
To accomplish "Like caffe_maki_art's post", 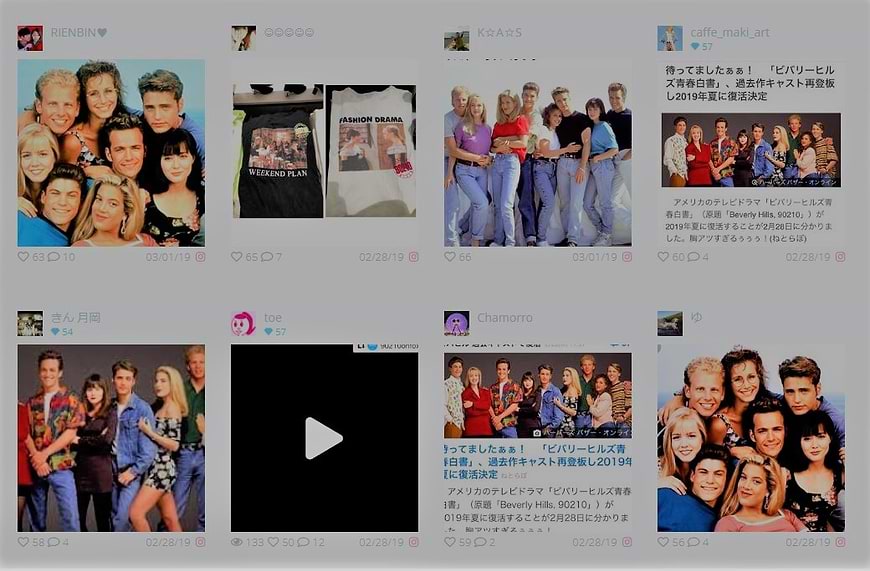I will click(x=663, y=257).
